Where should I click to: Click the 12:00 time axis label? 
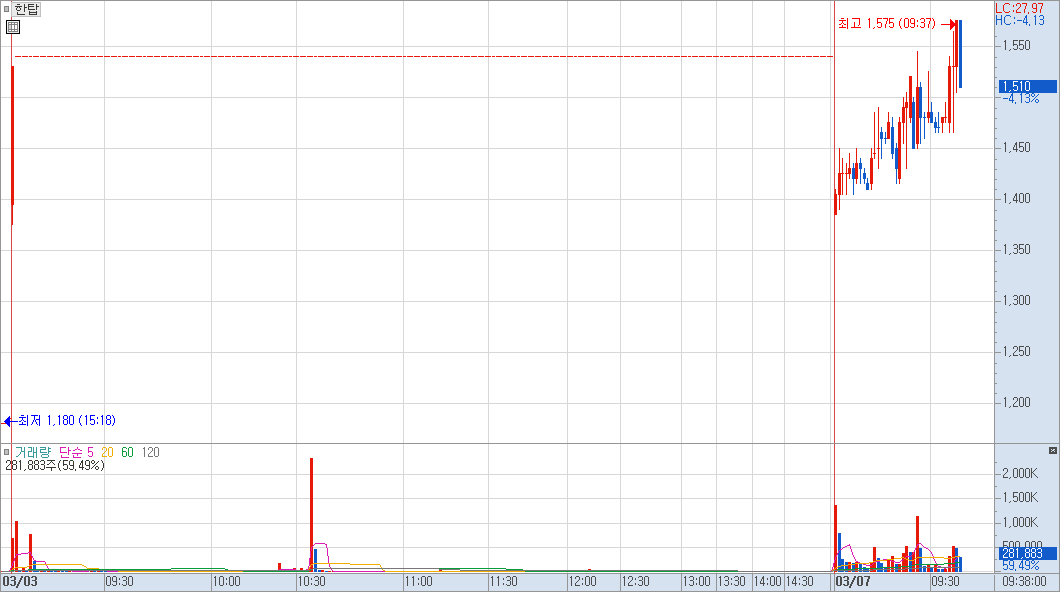tap(582, 581)
